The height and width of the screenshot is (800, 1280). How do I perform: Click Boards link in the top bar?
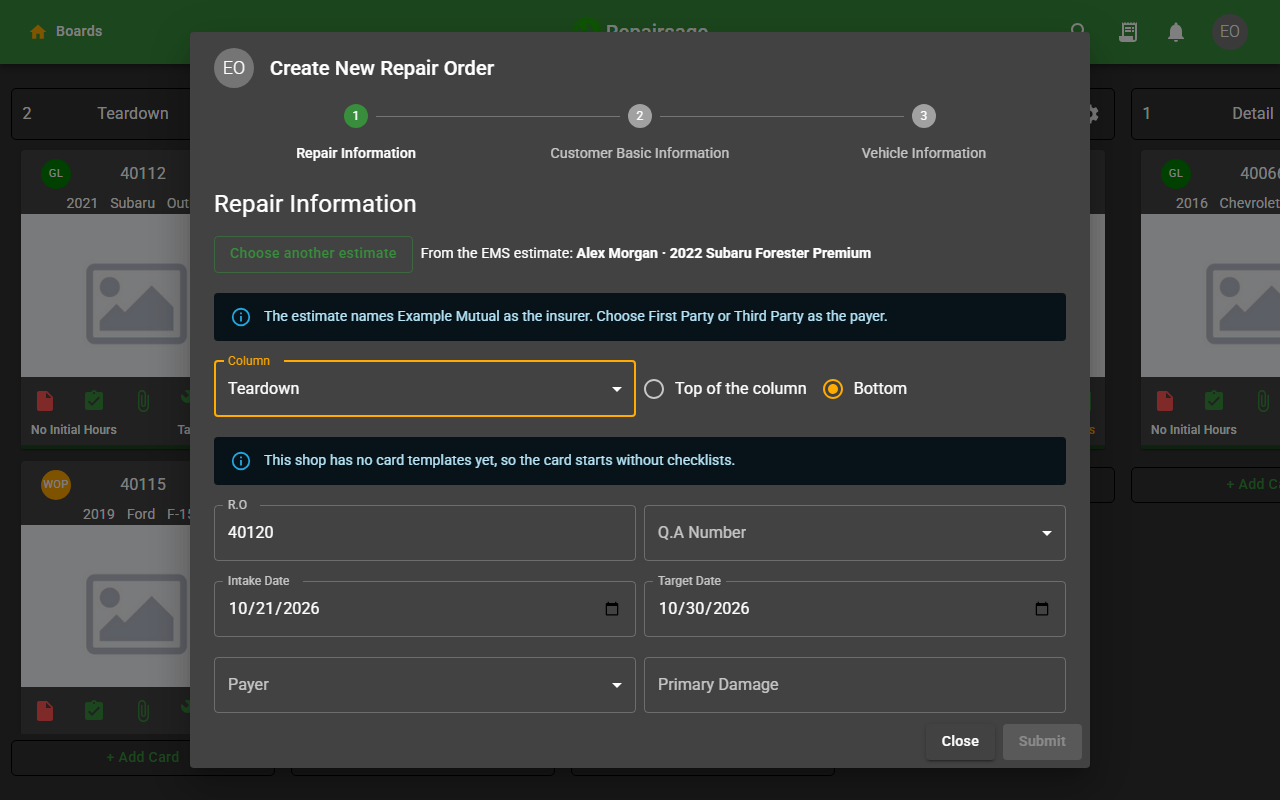79,32
